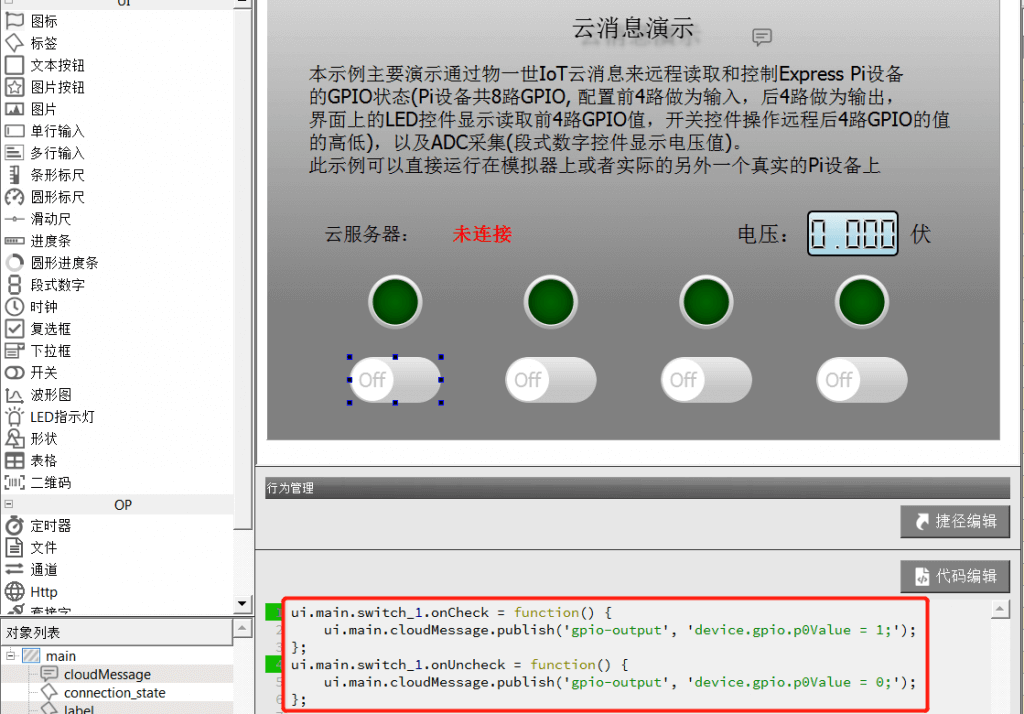1024x714 pixels.
Task: Select the 形状 shape widget
Action: (31, 439)
